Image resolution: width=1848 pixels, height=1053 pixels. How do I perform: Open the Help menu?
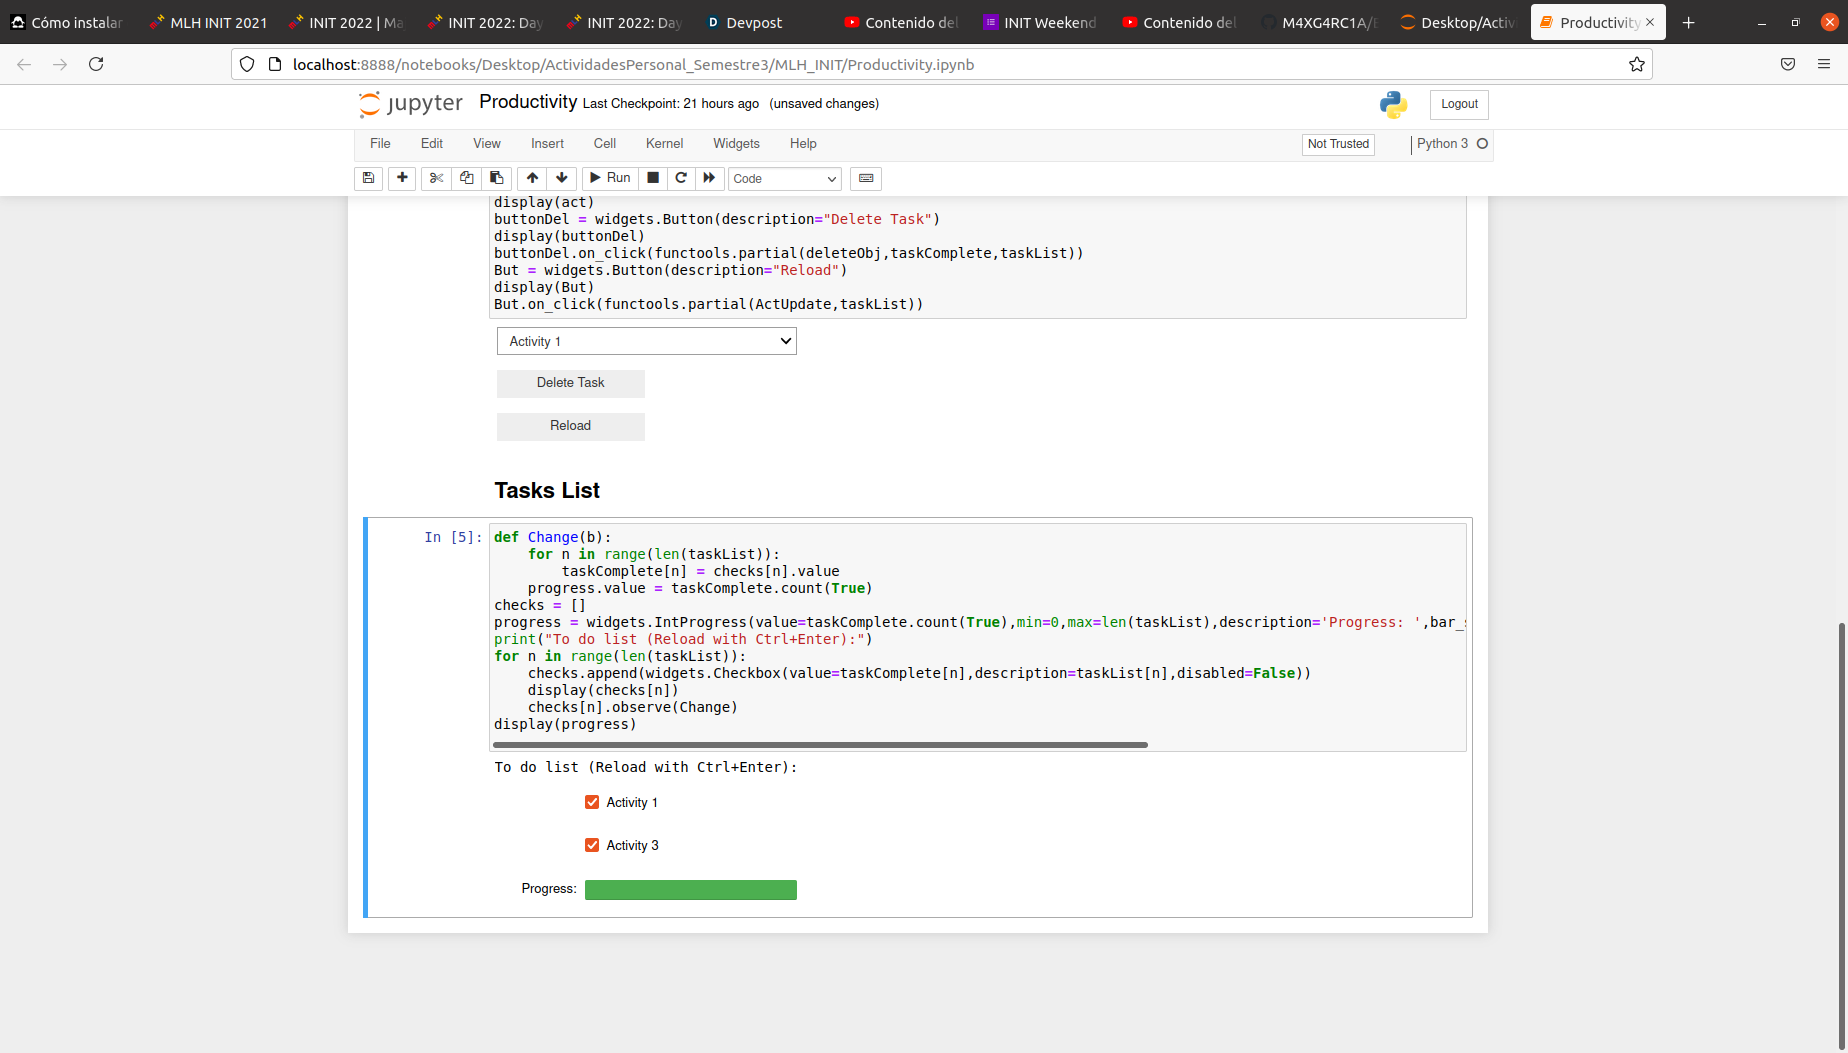click(x=803, y=144)
